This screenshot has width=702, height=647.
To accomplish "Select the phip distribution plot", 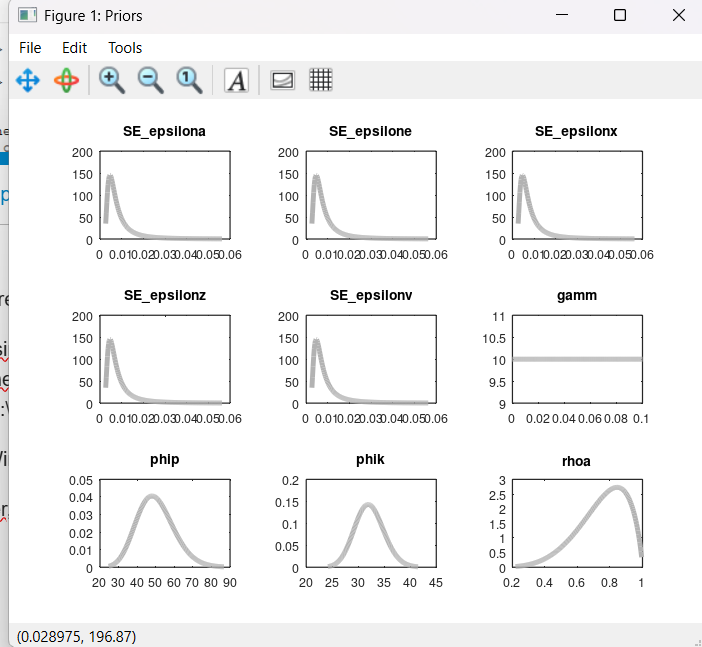I will 165,524.
